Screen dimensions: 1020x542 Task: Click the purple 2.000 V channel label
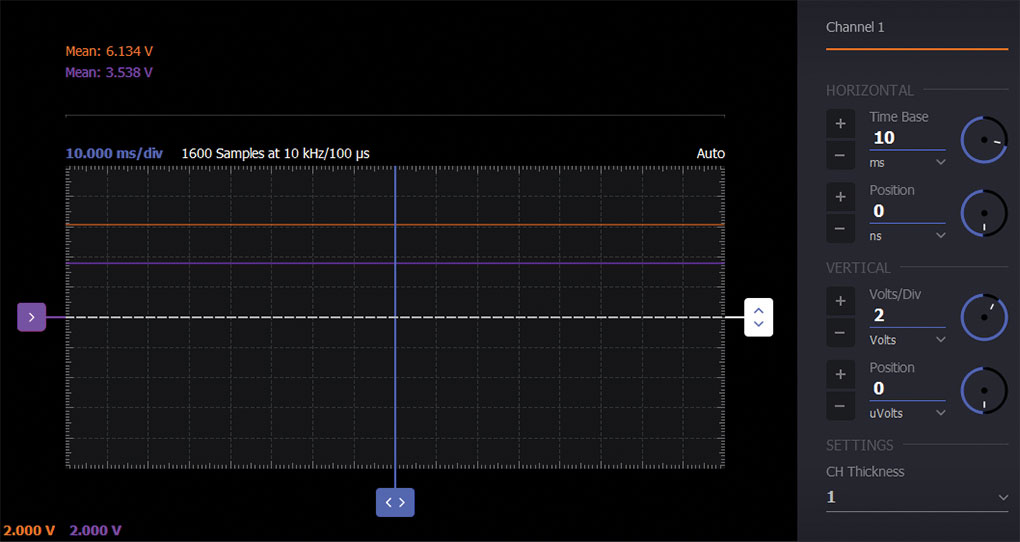click(95, 530)
